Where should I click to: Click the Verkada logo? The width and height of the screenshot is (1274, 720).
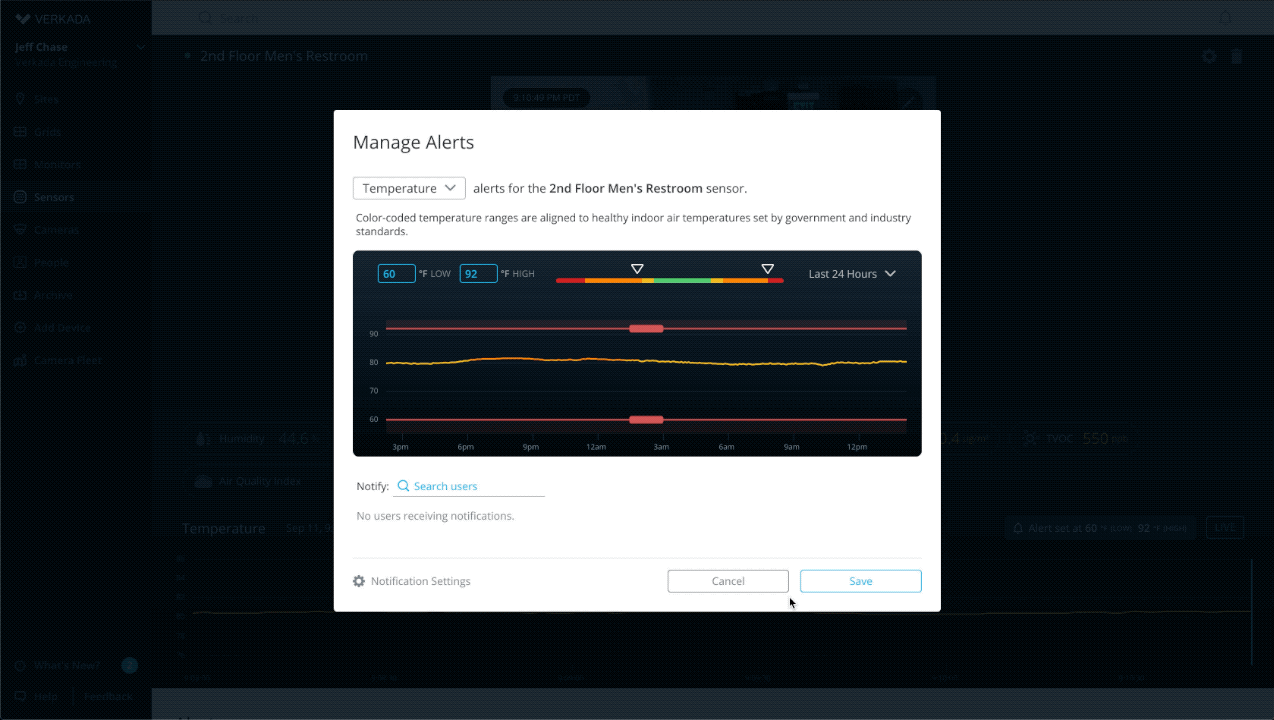[x=22, y=18]
